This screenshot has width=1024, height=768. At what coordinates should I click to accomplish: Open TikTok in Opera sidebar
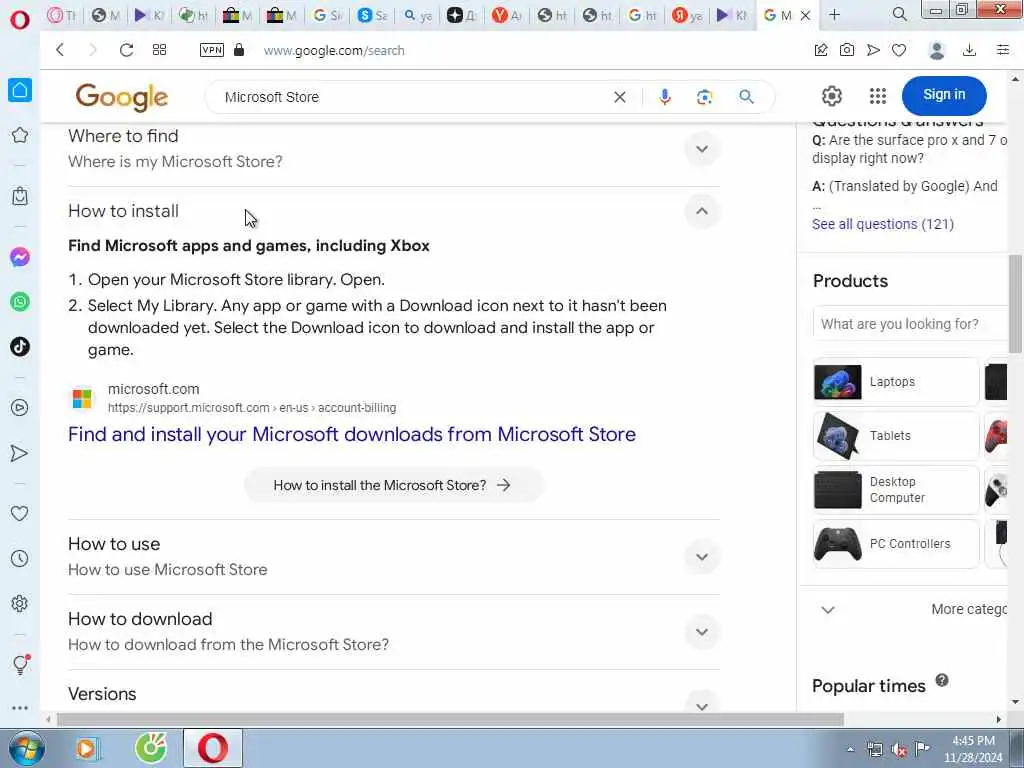tap(20, 346)
